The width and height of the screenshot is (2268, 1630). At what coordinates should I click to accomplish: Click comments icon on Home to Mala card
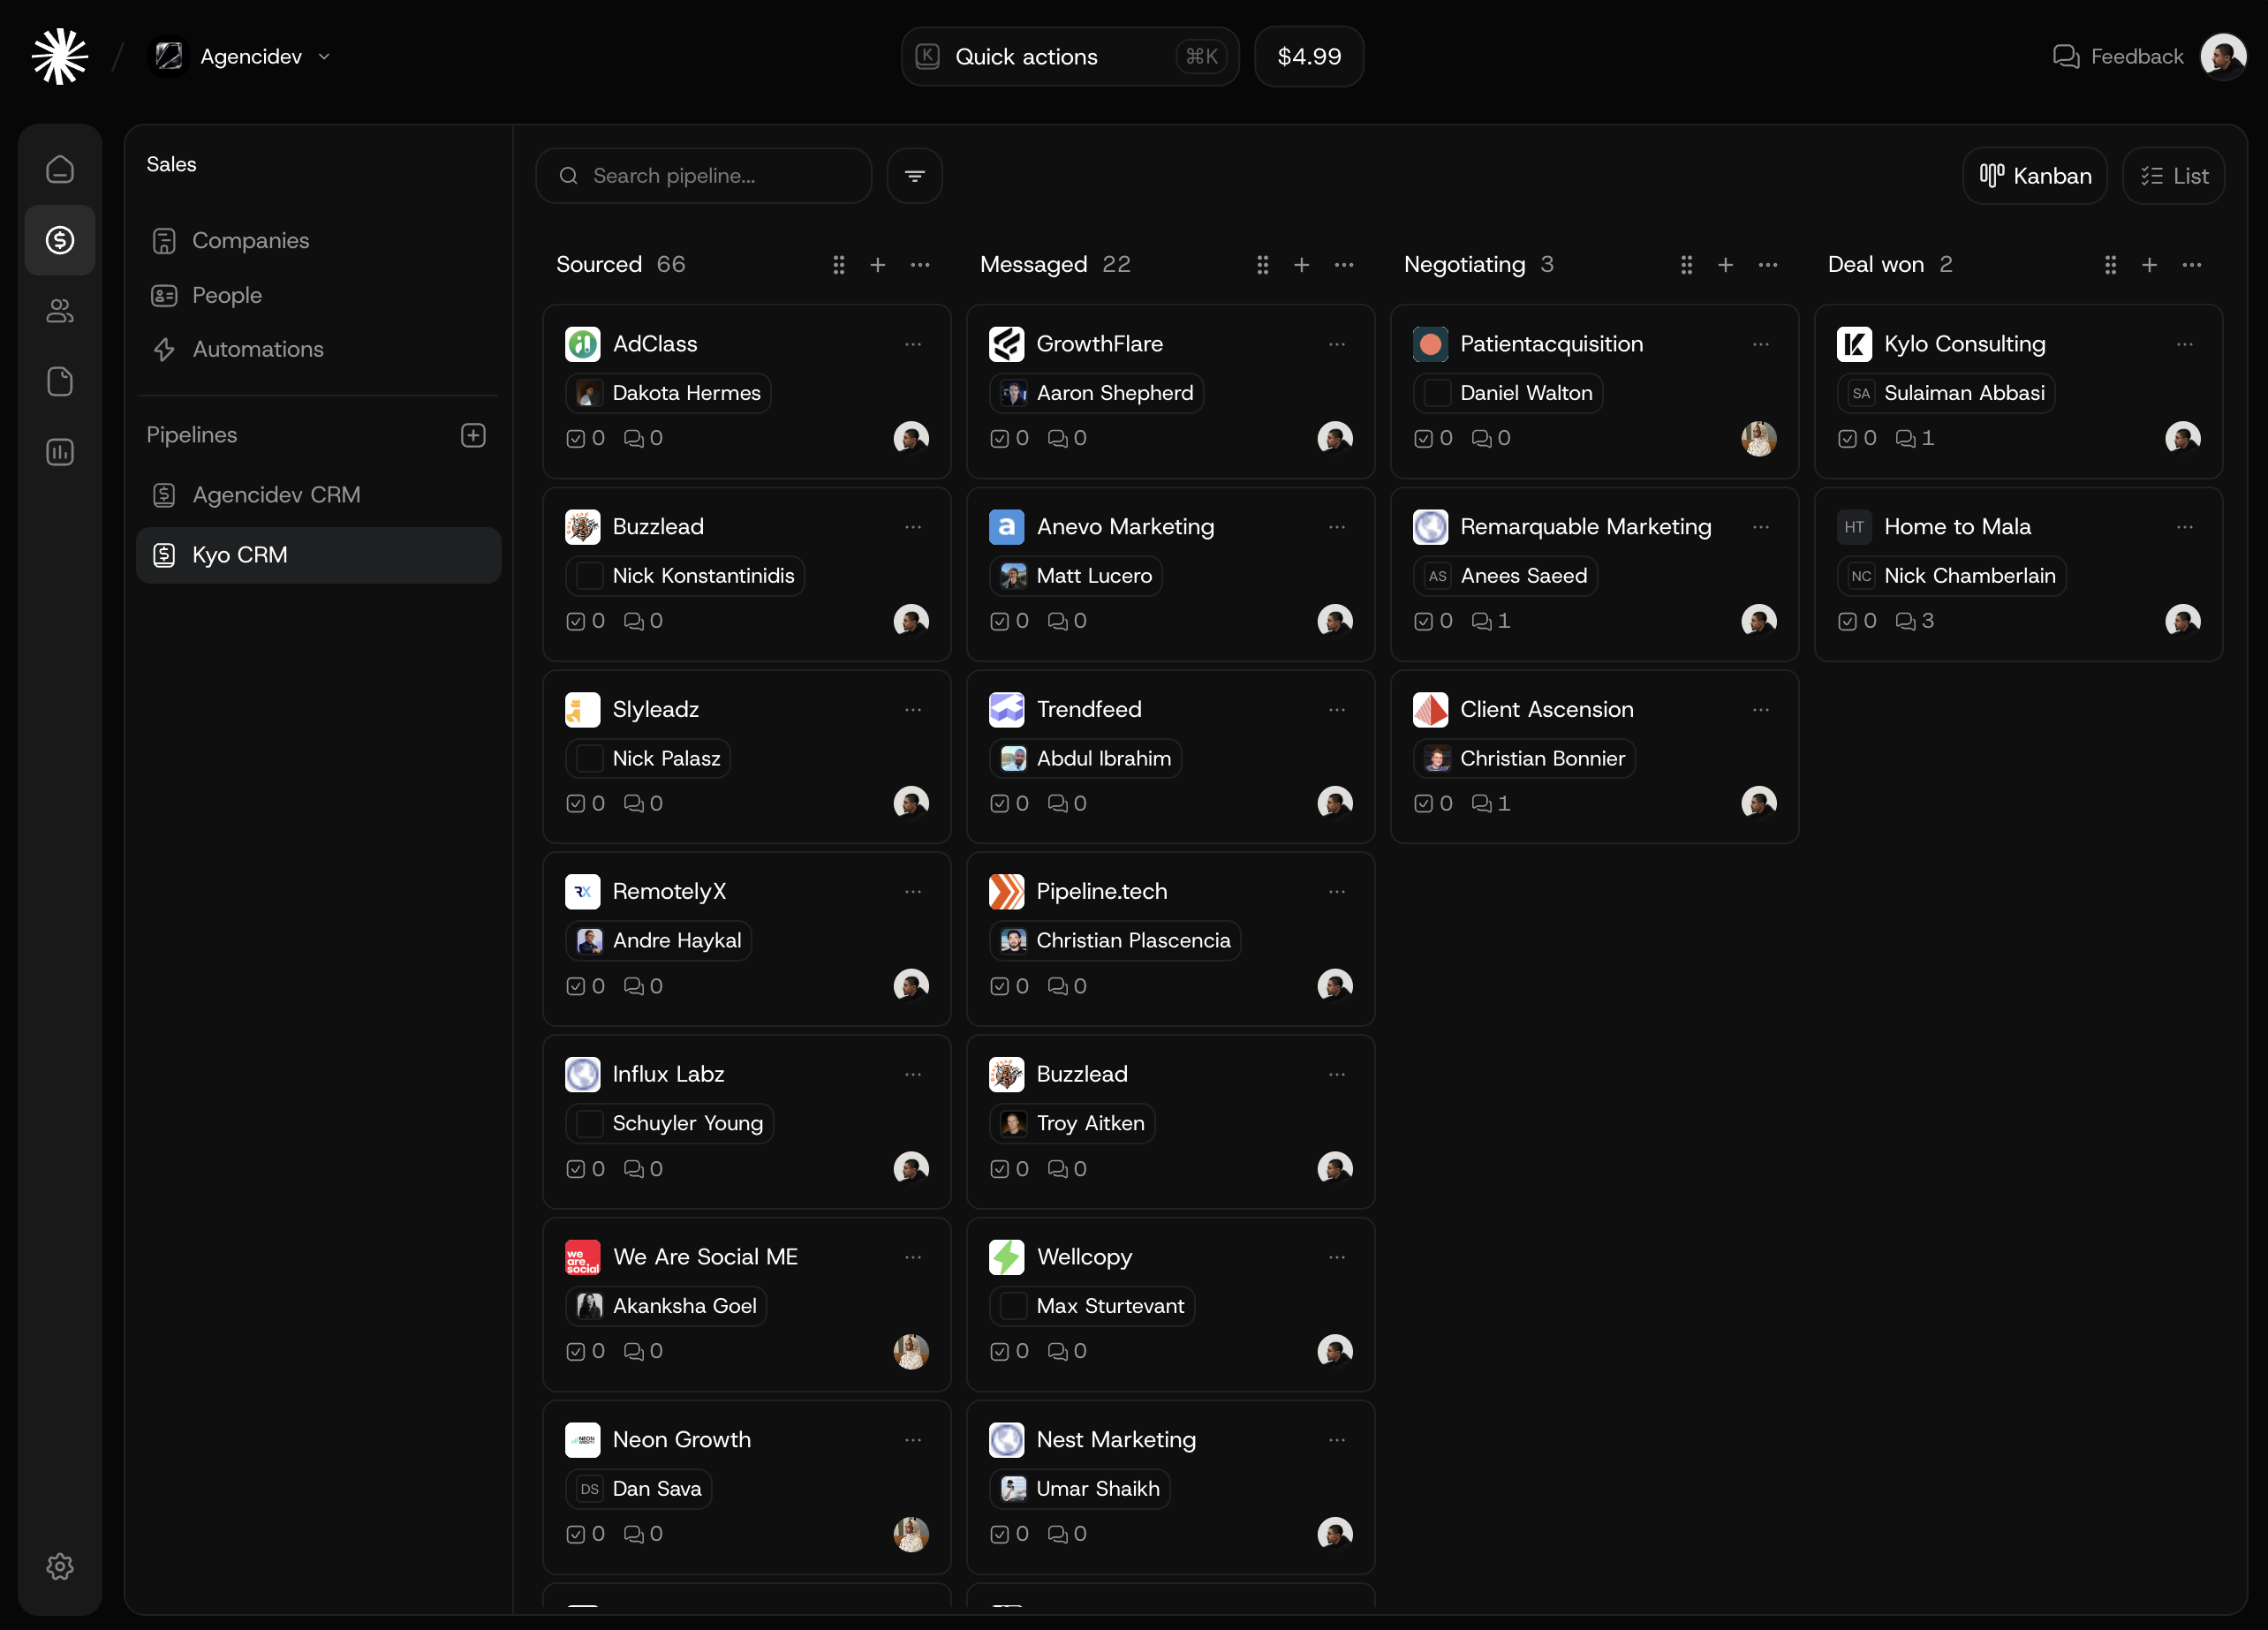pyautogui.click(x=1905, y=621)
